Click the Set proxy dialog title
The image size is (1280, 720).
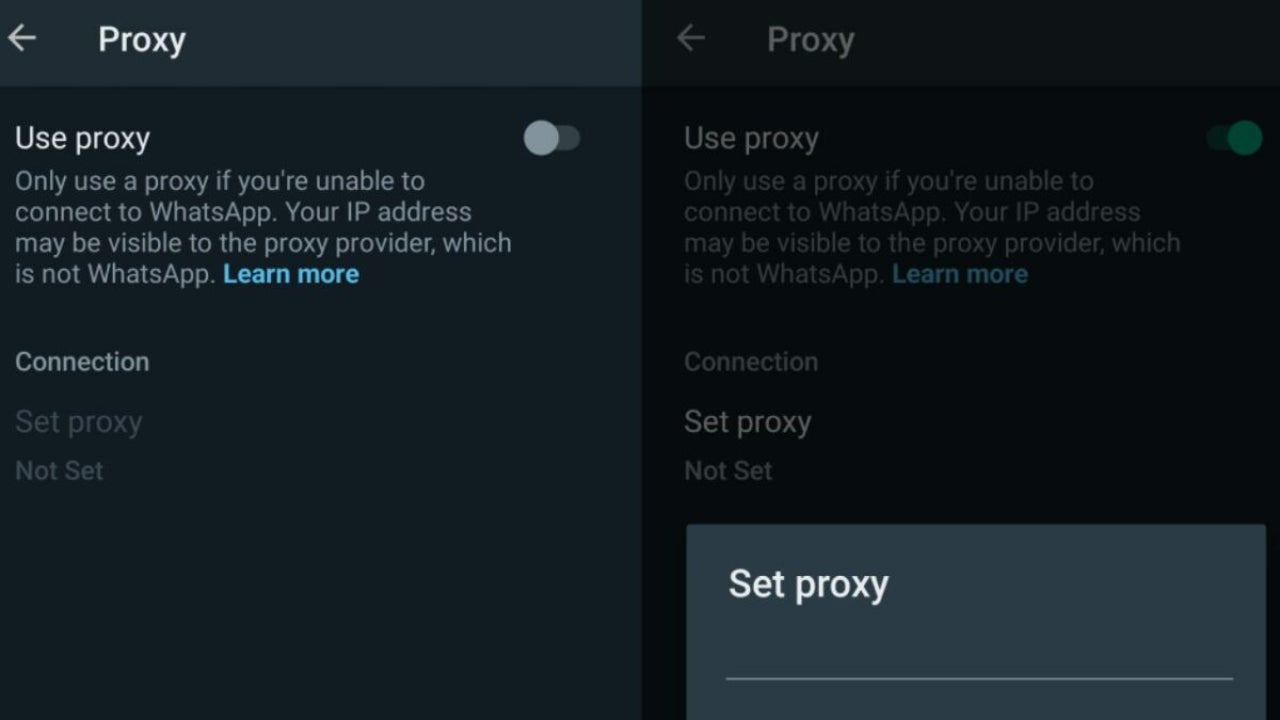(808, 584)
